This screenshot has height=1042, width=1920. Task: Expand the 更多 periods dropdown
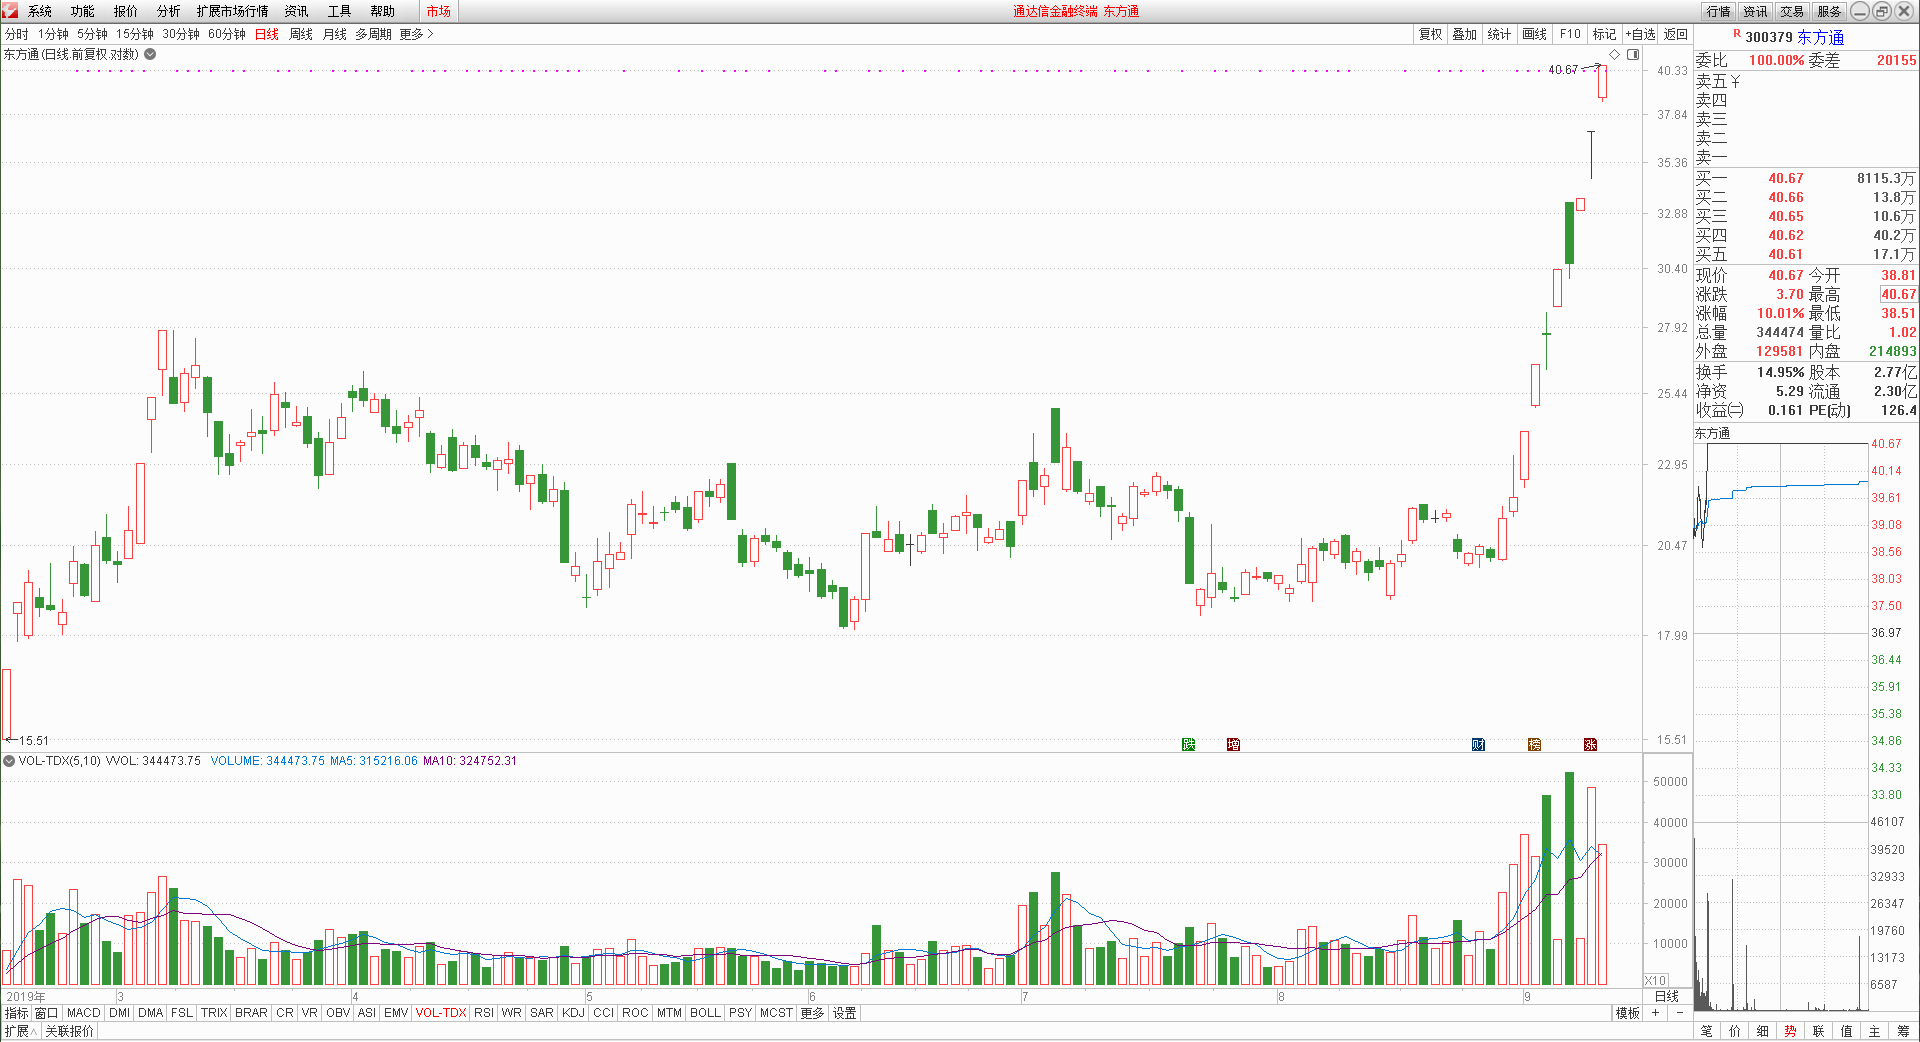coord(416,34)
